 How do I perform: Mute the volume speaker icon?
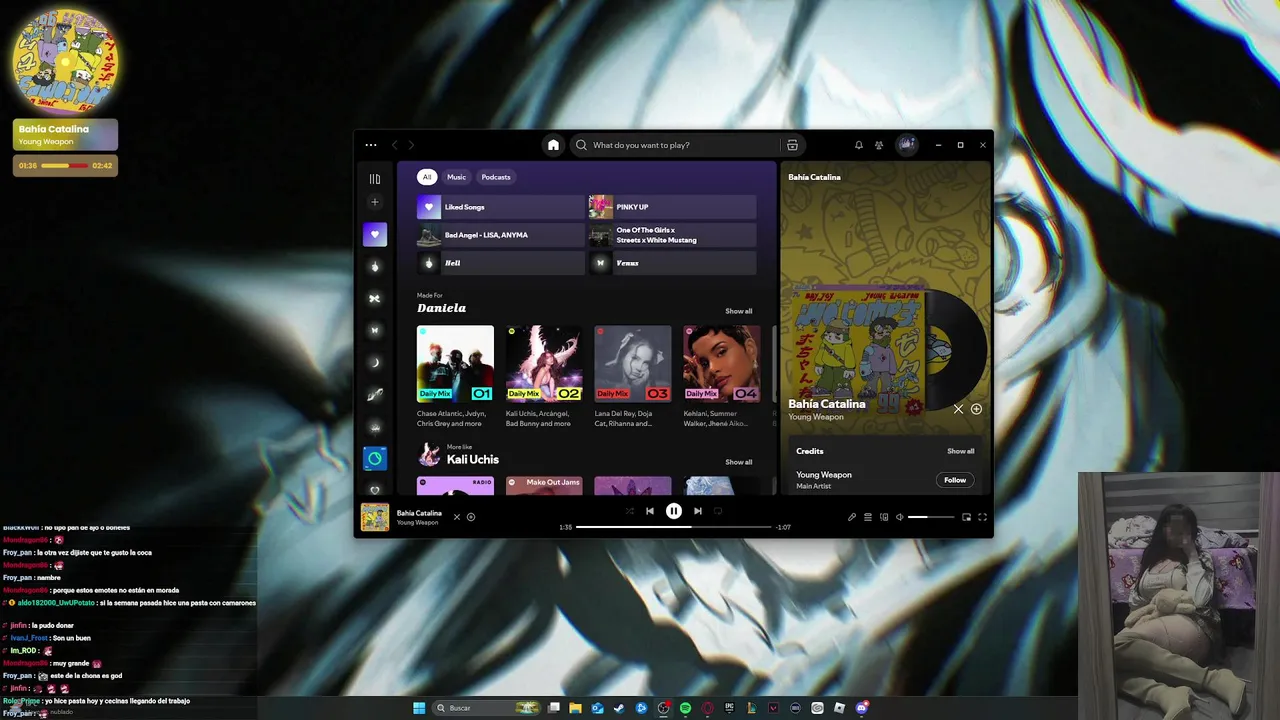(899, 517)
